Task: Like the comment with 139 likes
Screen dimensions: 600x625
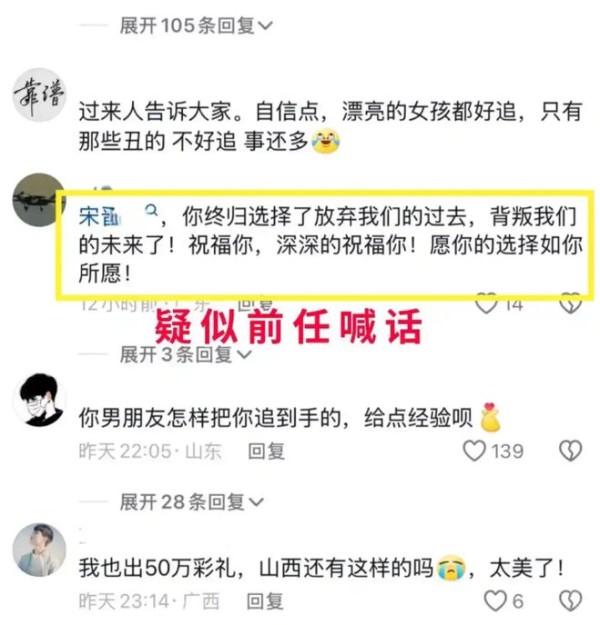Action: 474,451
